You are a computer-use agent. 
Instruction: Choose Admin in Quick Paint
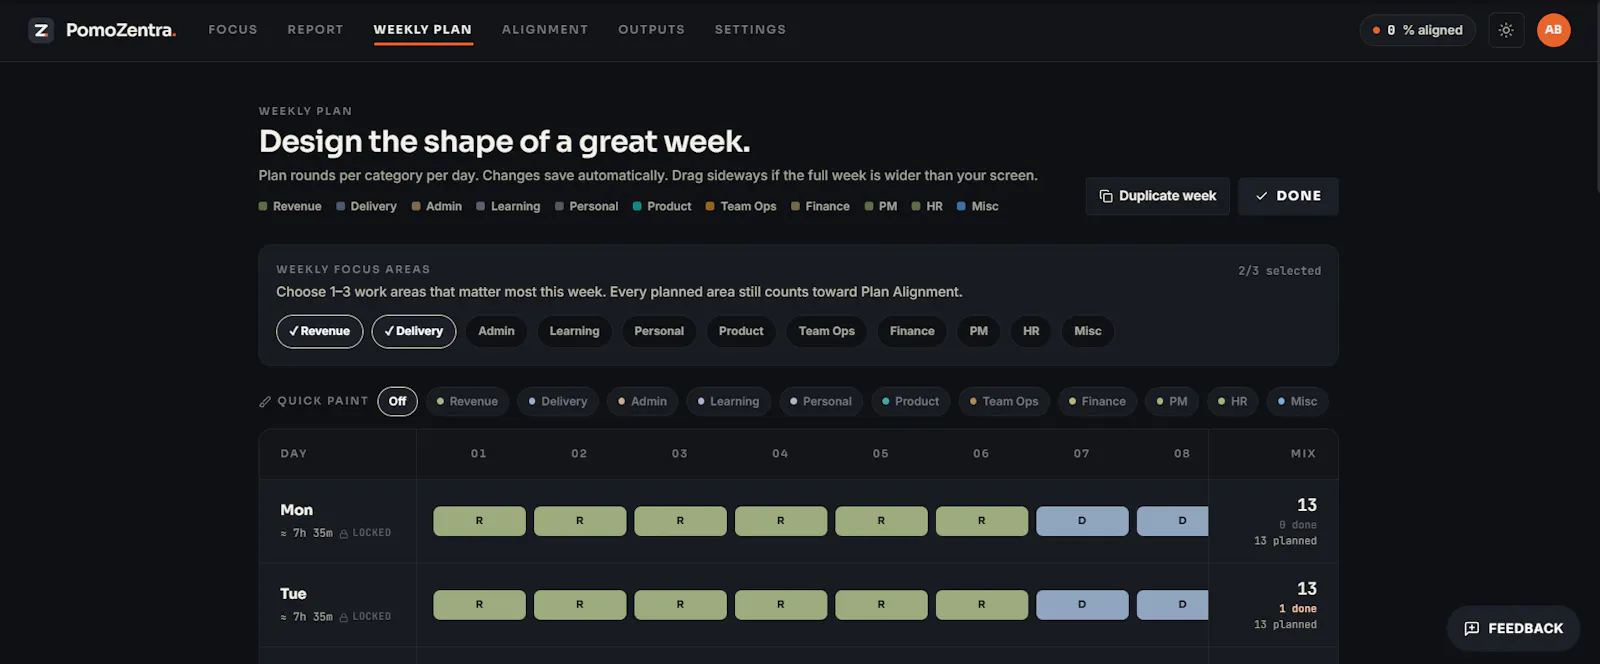642,402
